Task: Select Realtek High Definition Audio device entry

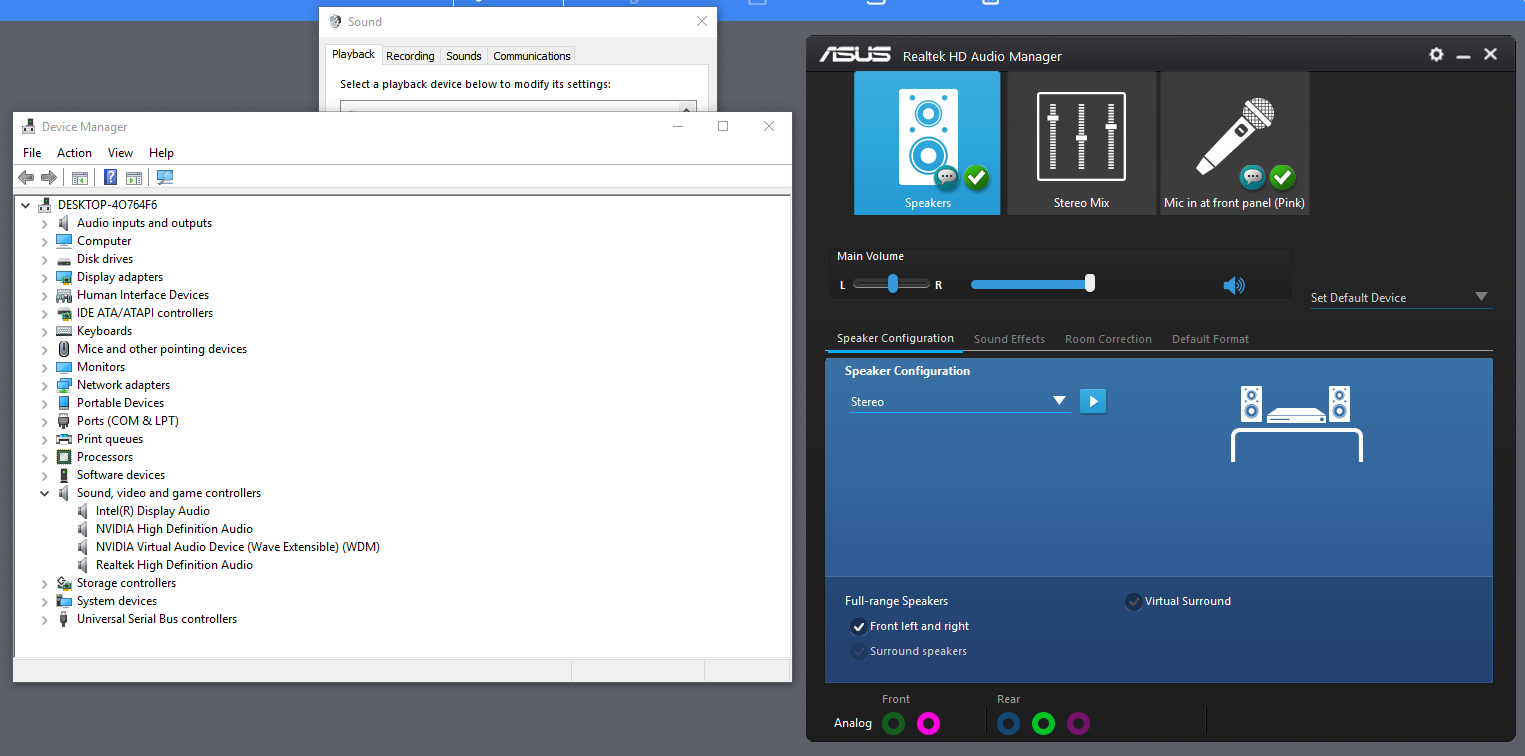Action: [x=174, y=564]
